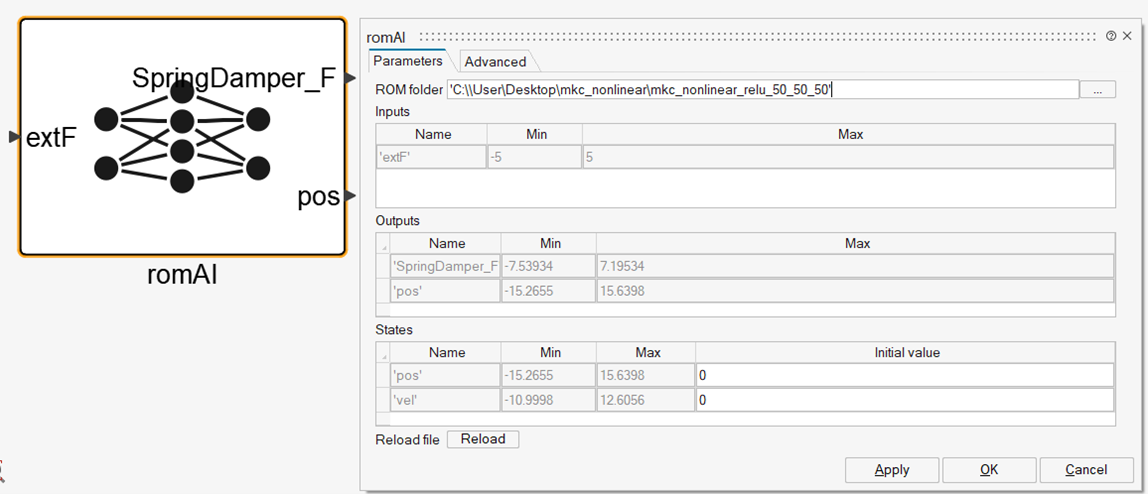Click the extF input port arrow

click(x=14, y=137)
